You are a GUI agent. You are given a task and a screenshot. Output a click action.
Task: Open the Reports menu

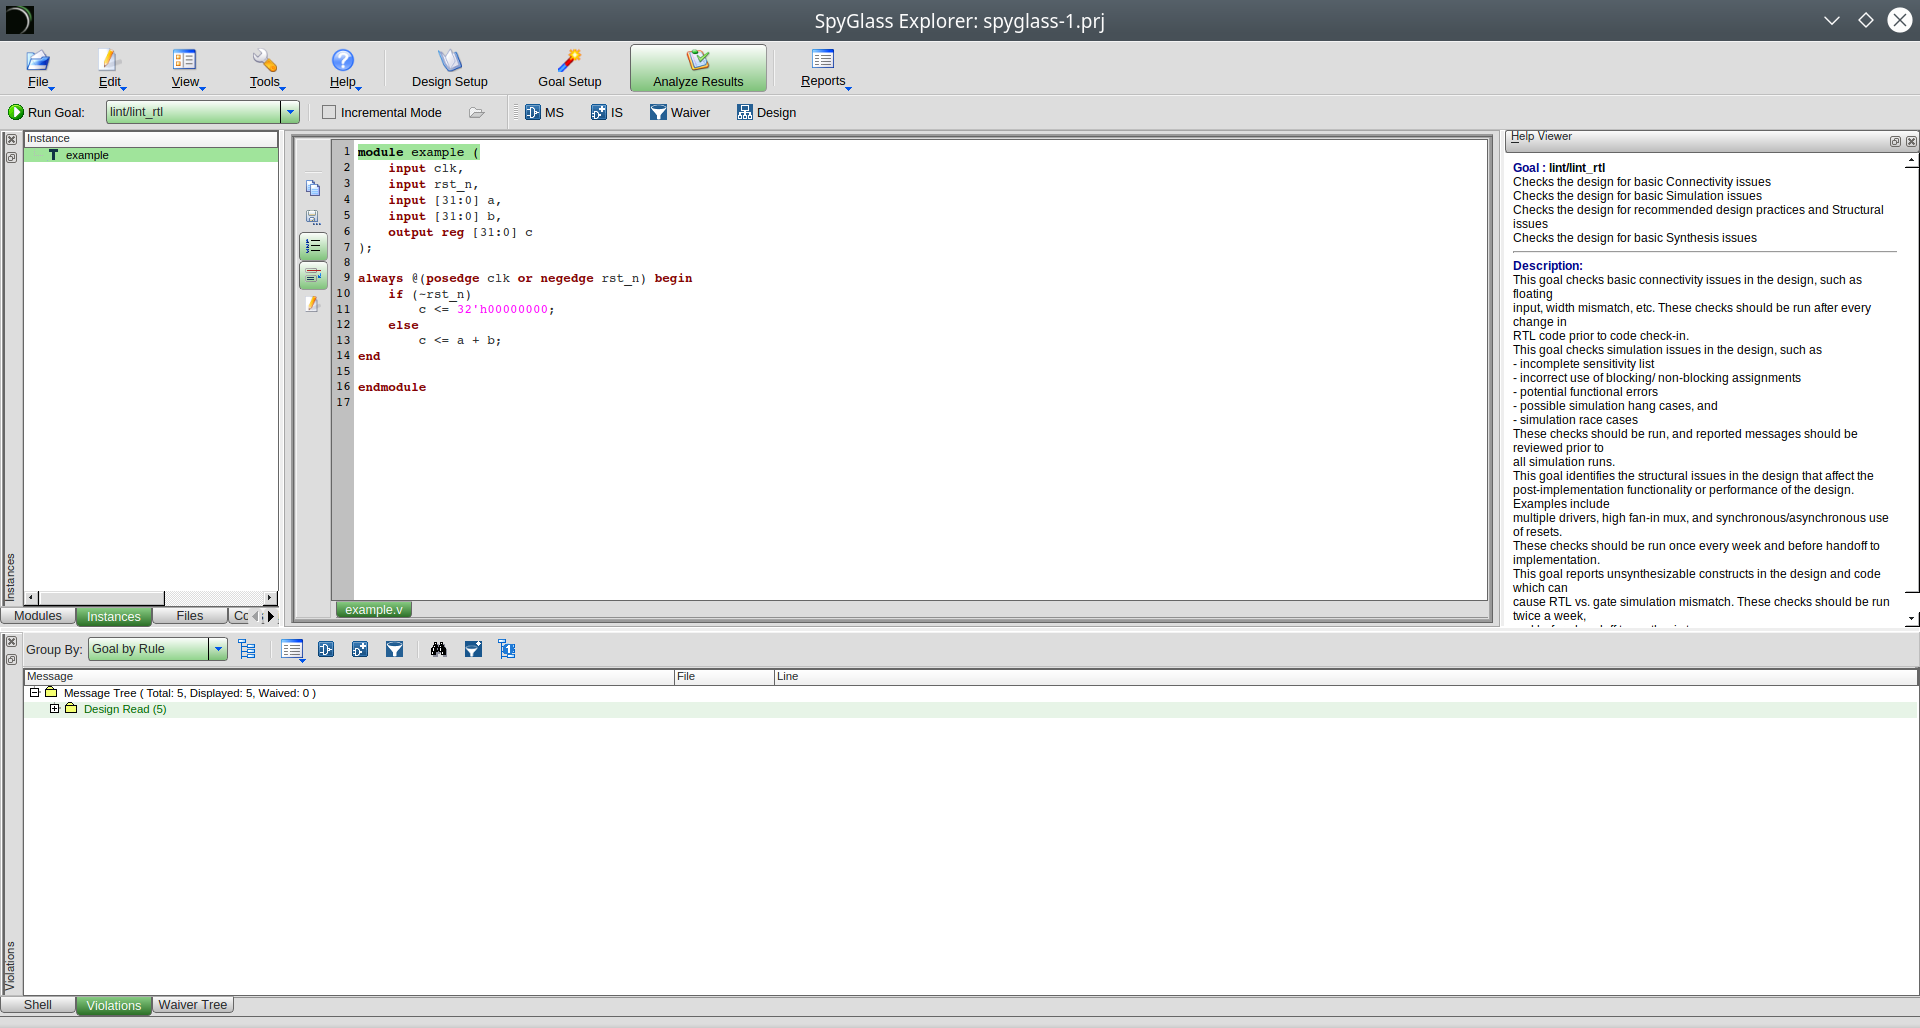[824, 69]
